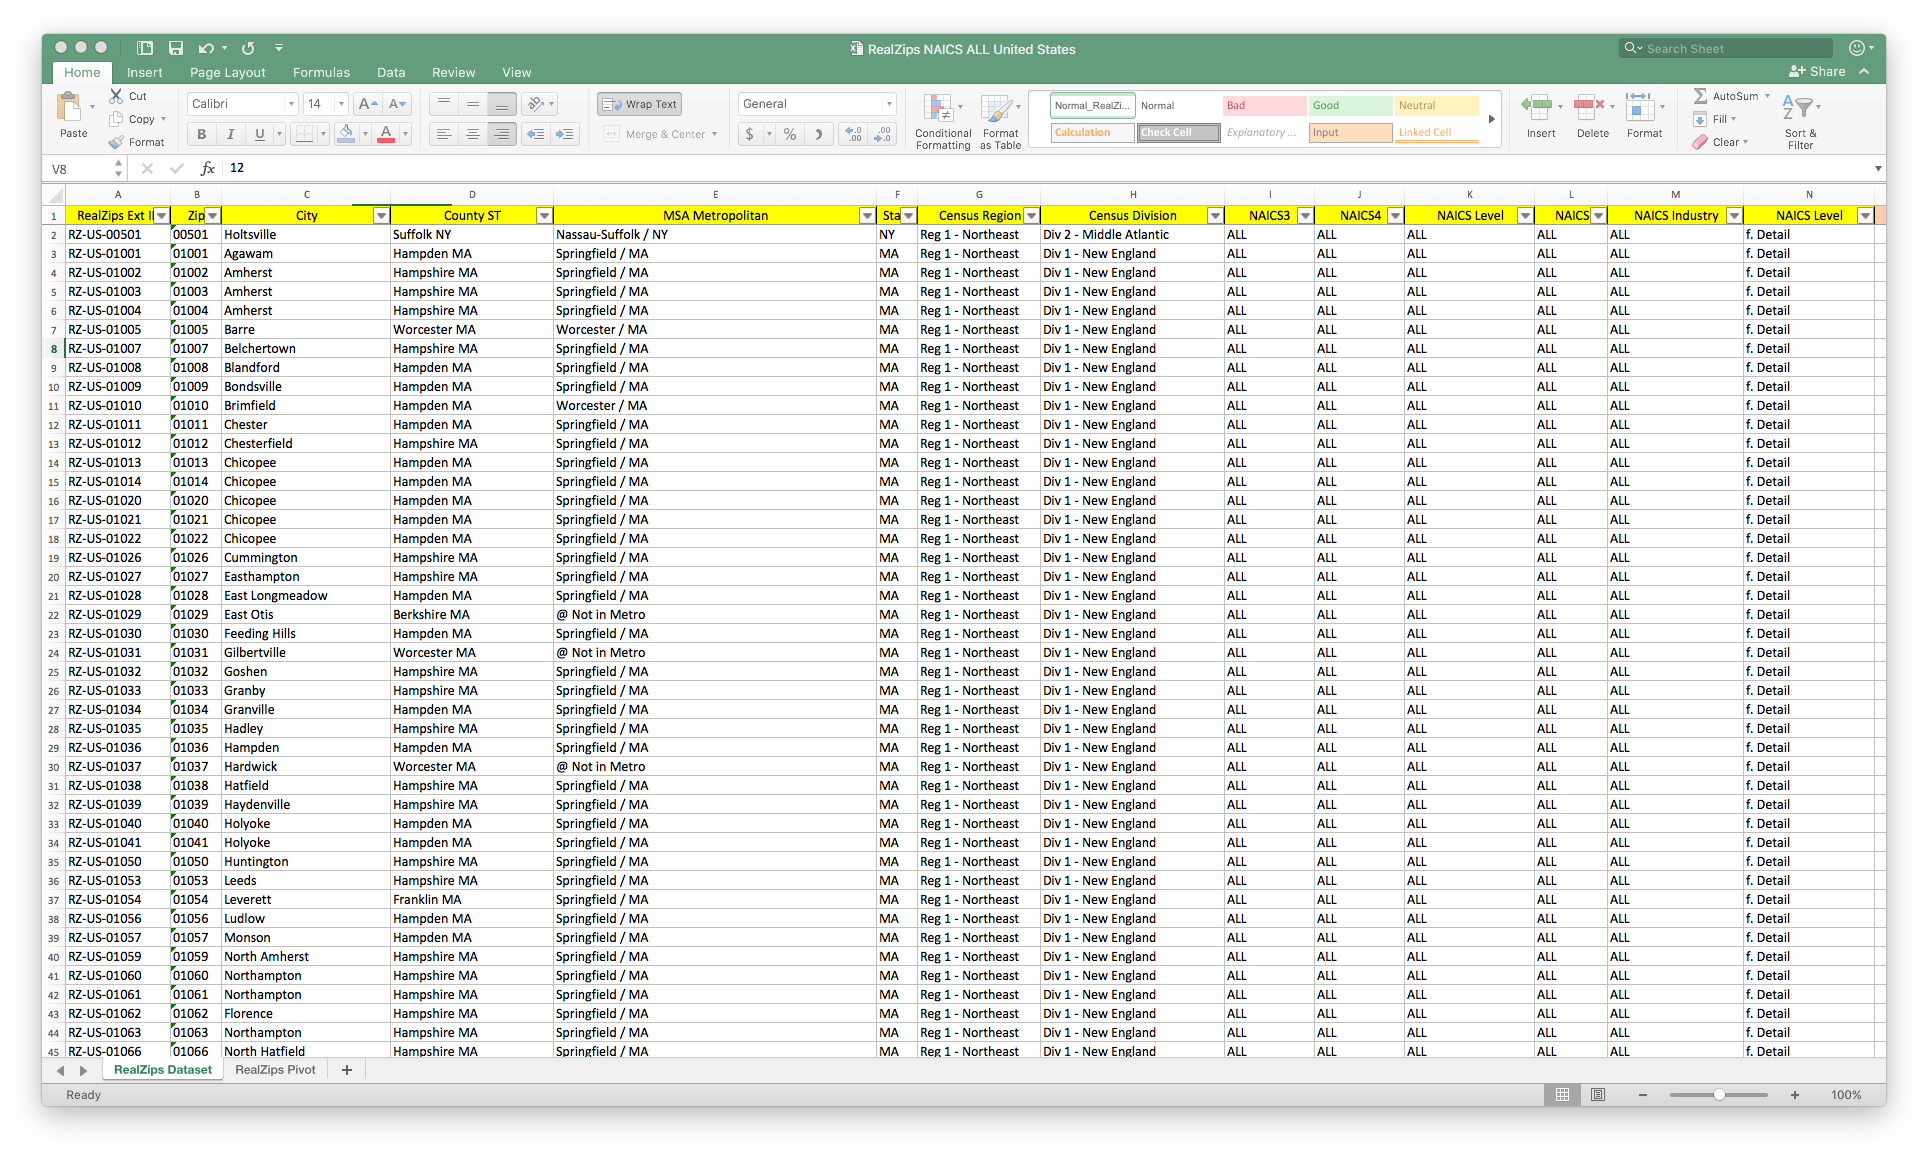Expand the General number format dropdown
Viewport: 1928px width, 1156px height.
point(888,104)
